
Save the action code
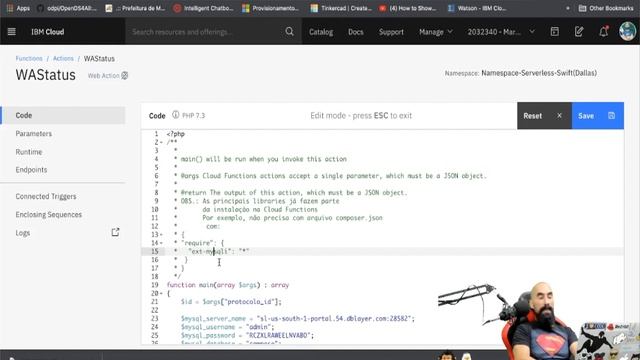point(598,116)
